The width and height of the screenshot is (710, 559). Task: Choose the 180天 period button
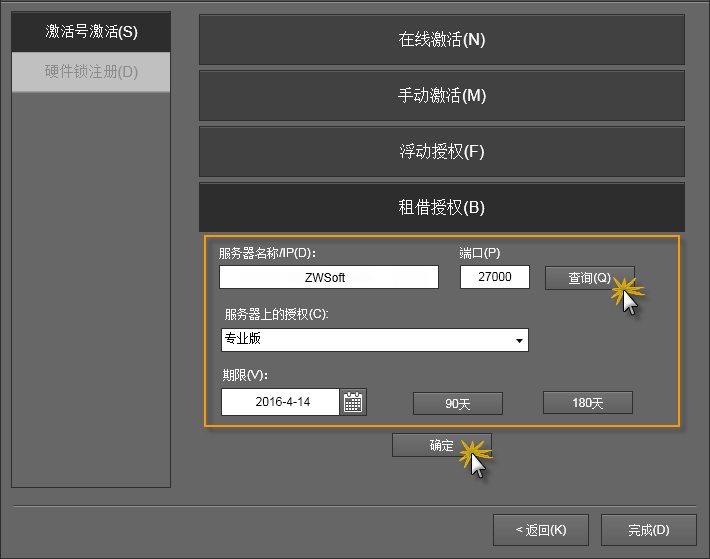(x=587, y=402)
